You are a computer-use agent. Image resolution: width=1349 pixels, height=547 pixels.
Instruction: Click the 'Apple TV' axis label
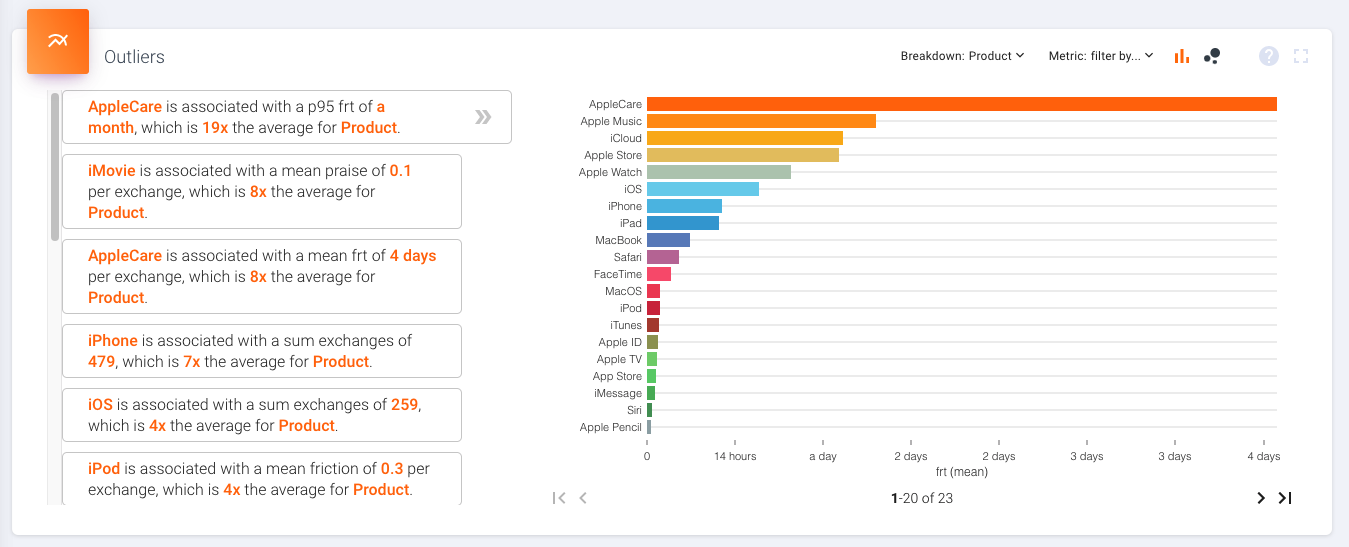[x=619, y=359]
